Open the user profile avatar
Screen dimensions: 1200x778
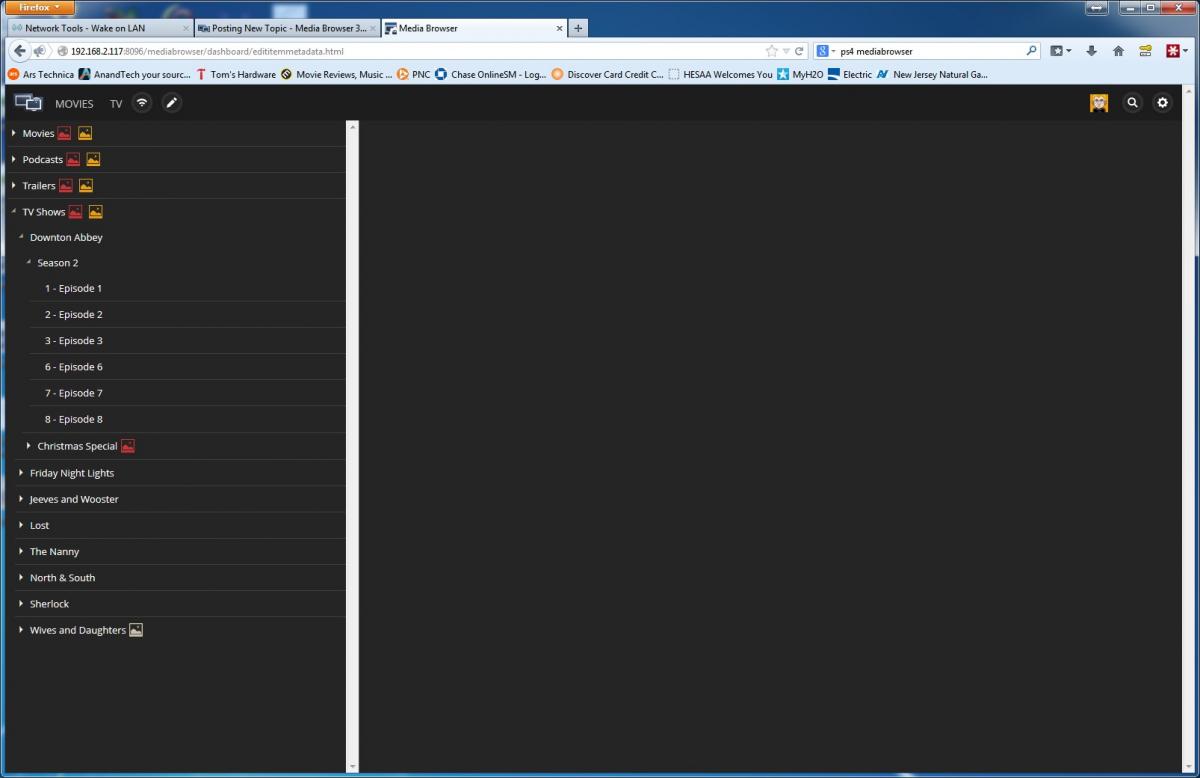click(1099, 102)
